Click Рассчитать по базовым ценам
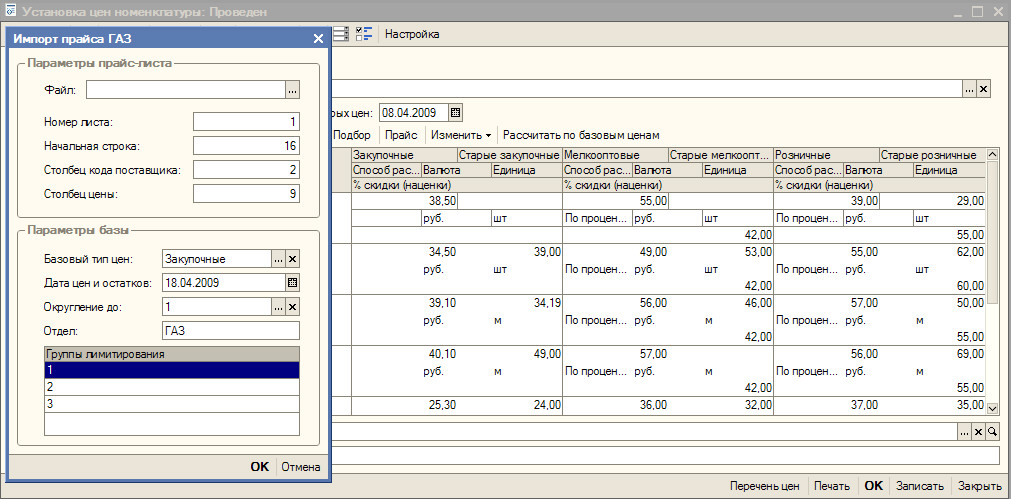Image resolution: width=1011 pixels, height=499 pixels. (x=582, y=135)
